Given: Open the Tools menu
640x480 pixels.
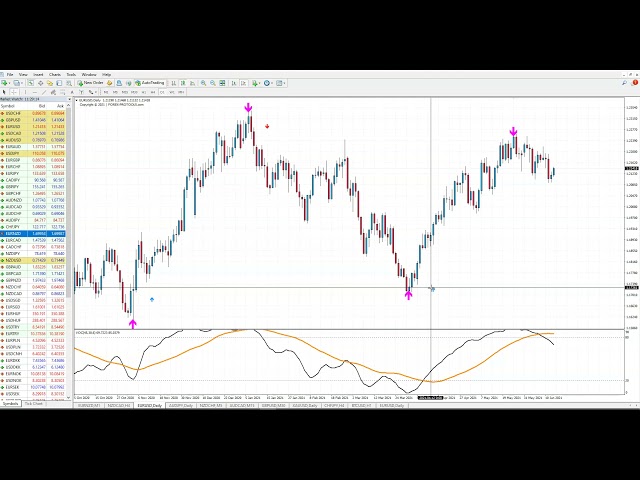Looking at the screenshot, I should click(71, 75).
